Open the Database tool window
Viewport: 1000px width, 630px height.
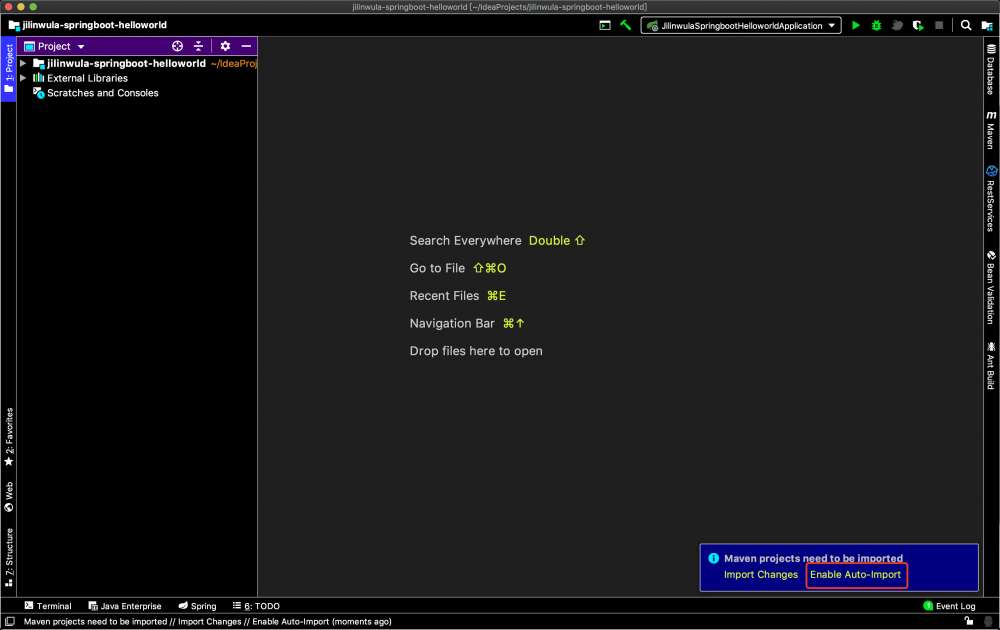tap(990, 70)
